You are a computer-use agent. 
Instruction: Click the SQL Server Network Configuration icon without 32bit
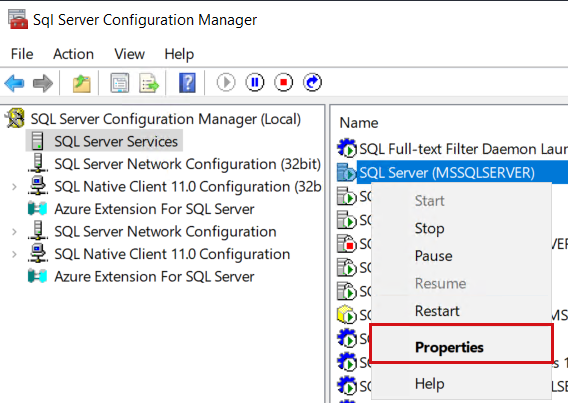38,231
